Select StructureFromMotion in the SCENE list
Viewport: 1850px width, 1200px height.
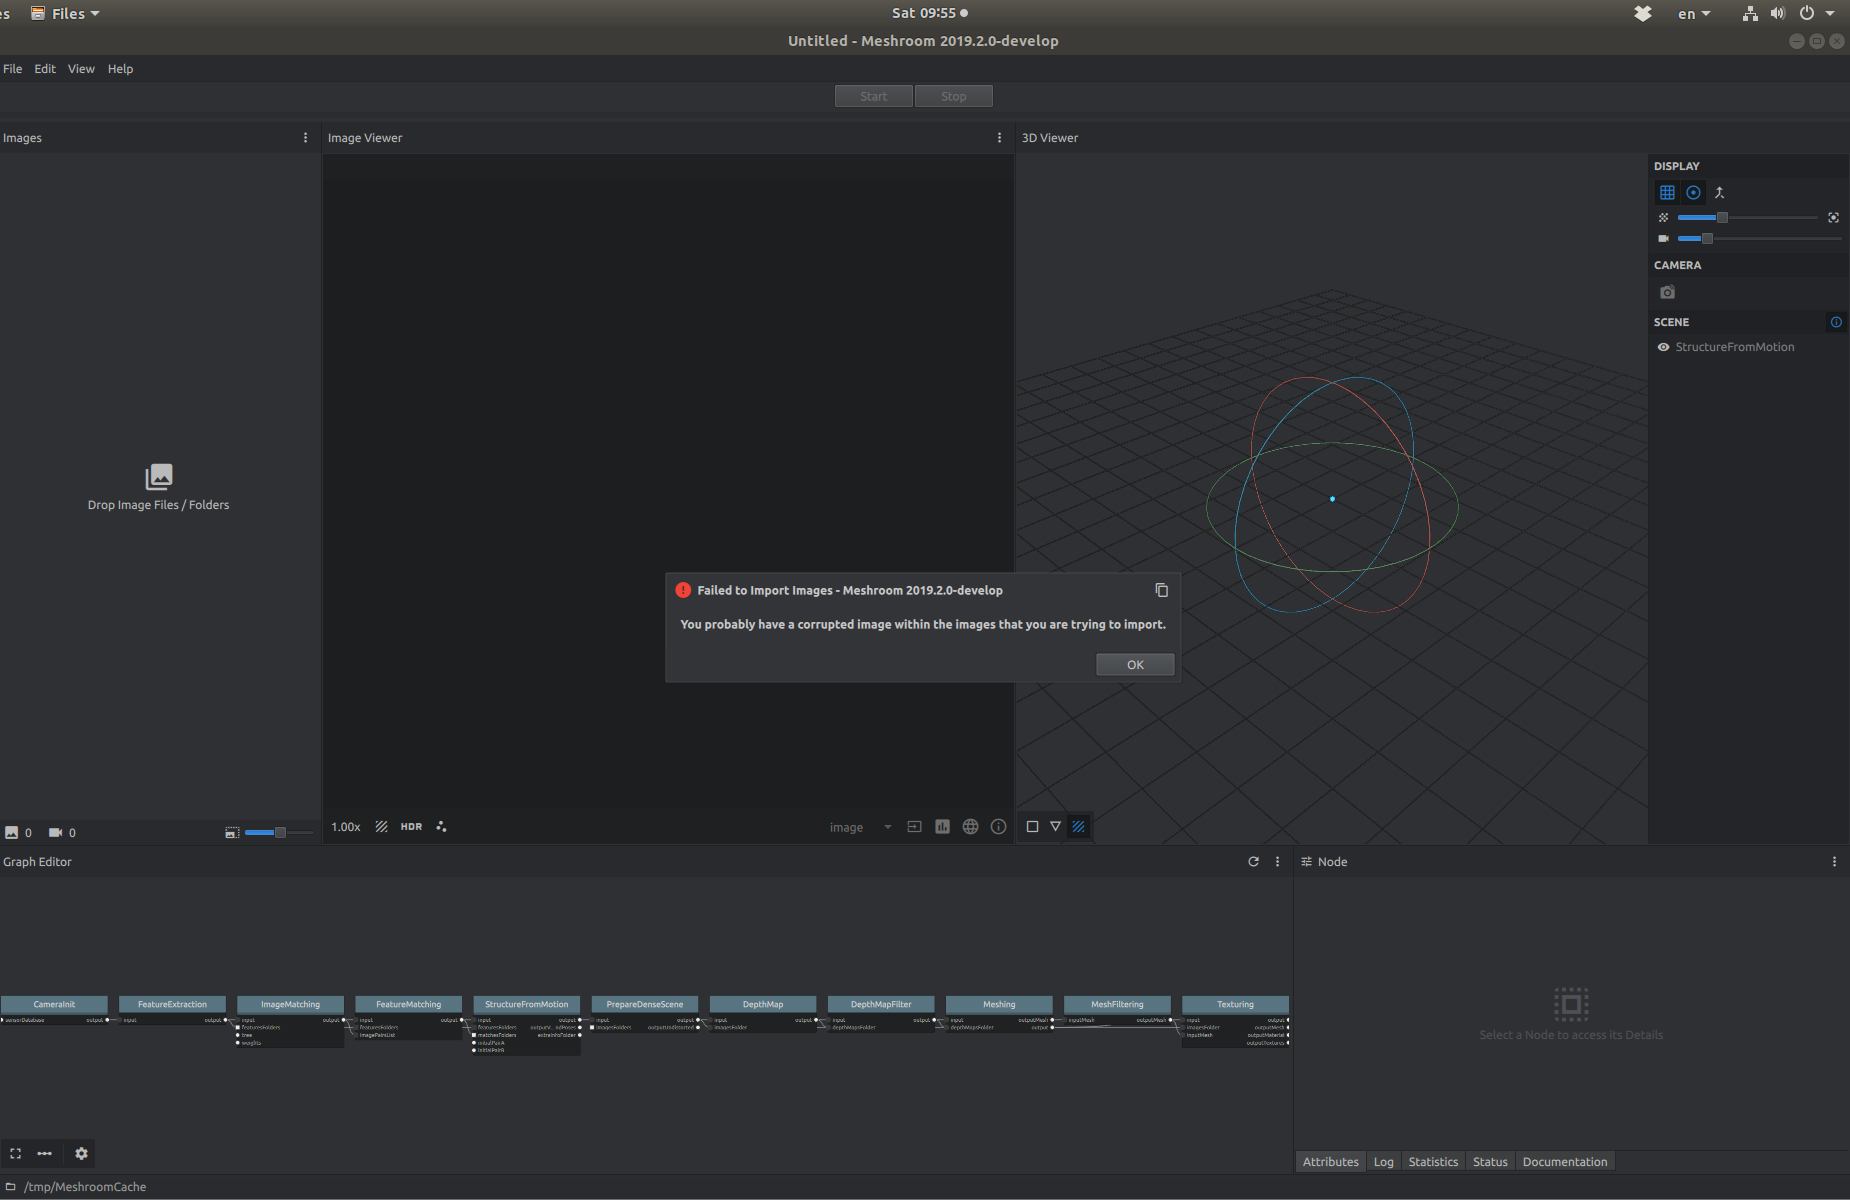[1735, 347]
